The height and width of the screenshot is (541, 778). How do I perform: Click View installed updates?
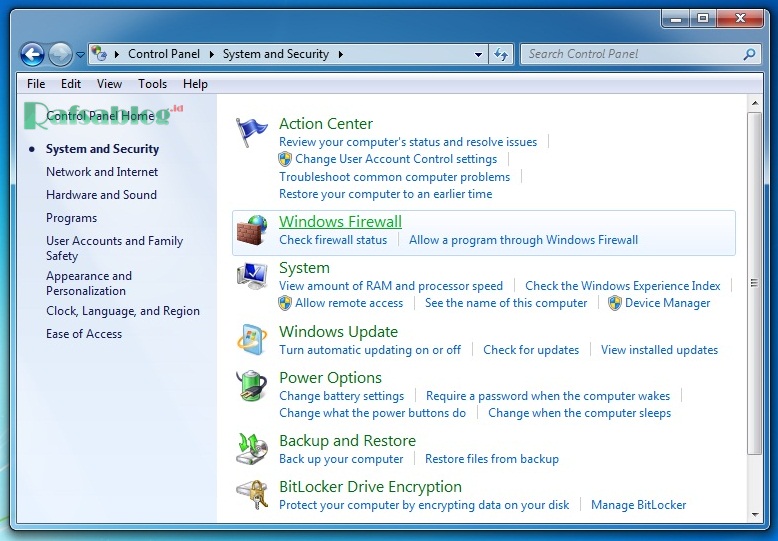(x=659, y=350)
